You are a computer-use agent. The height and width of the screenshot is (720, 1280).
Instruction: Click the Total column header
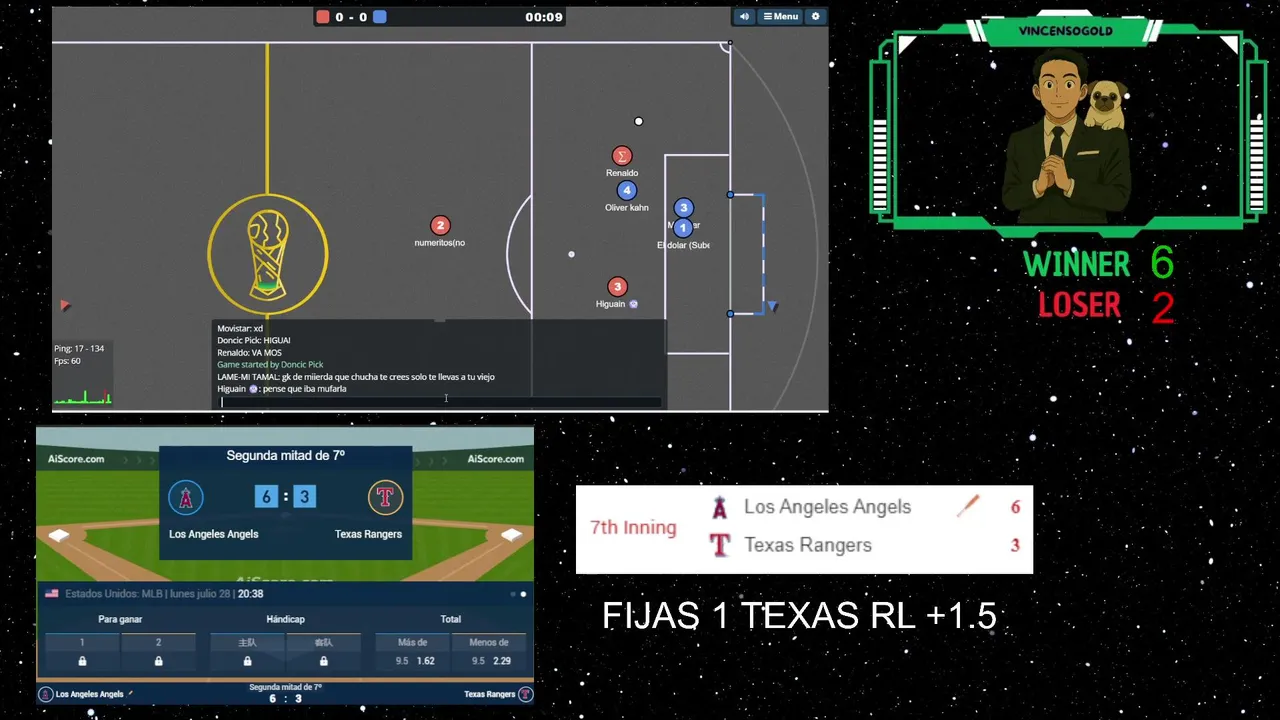click(x=451, y=619)
